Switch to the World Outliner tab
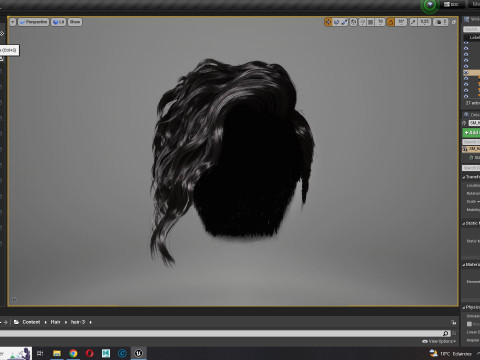The image size is (480, 360). [x=472, y=20]
